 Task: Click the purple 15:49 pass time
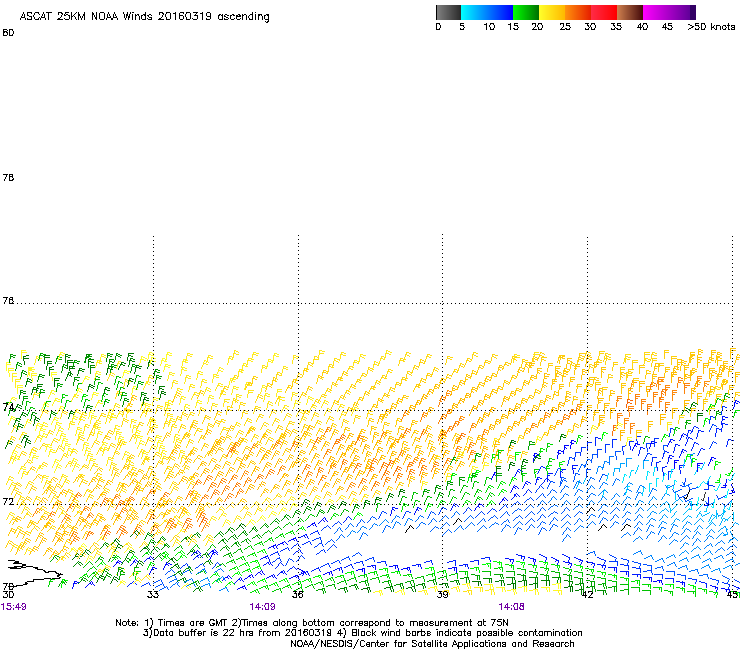[14, 607]
